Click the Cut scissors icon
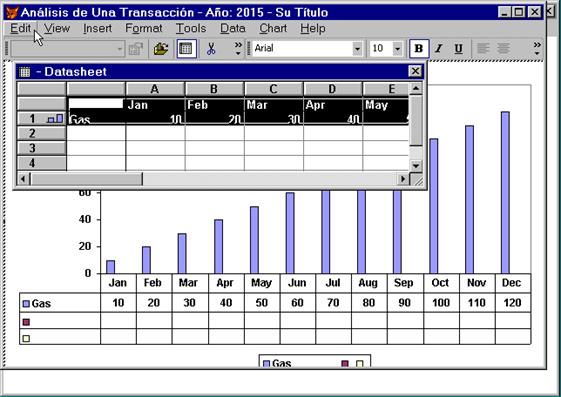Image resolution: width=561 pixels, height=397 pixels. 211,49
